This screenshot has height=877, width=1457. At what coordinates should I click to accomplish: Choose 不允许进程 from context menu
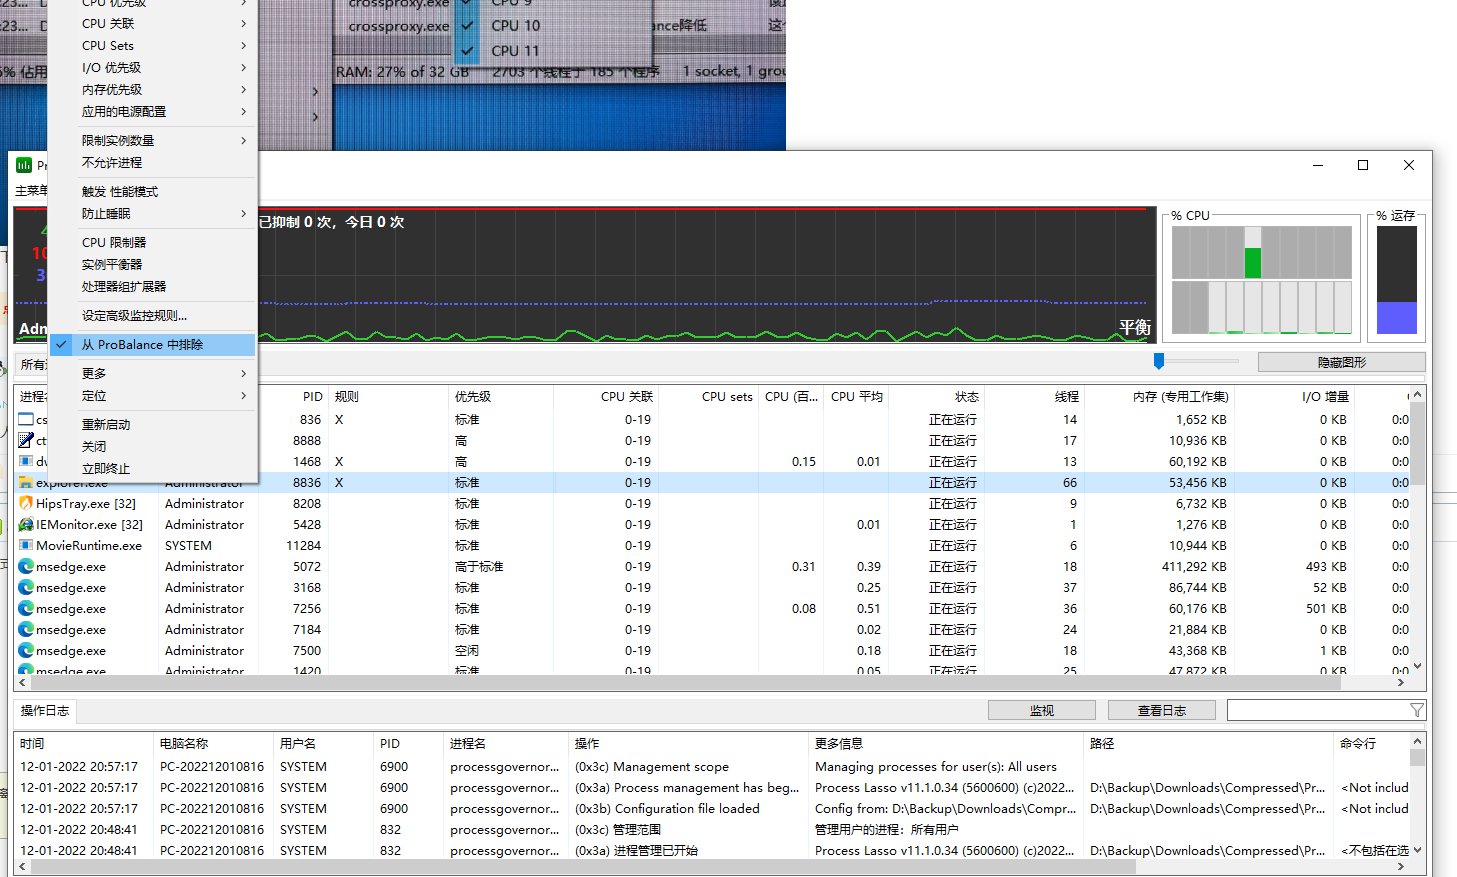pyautogui.click(x=153, y=162)
